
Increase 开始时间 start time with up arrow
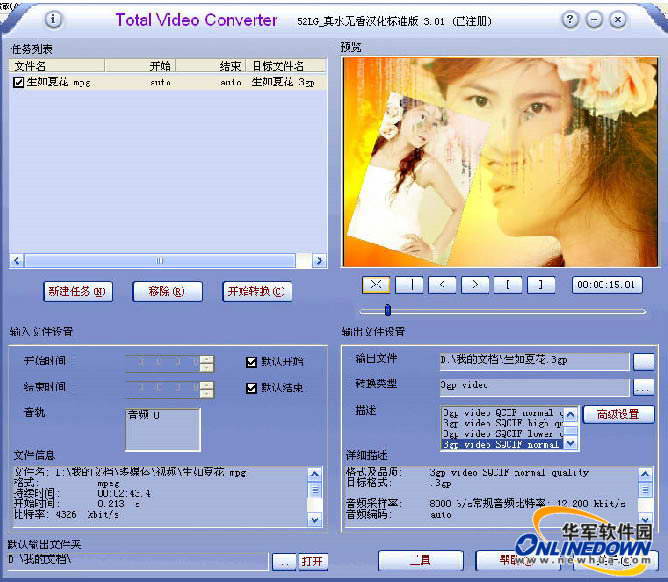click(207, 359)
